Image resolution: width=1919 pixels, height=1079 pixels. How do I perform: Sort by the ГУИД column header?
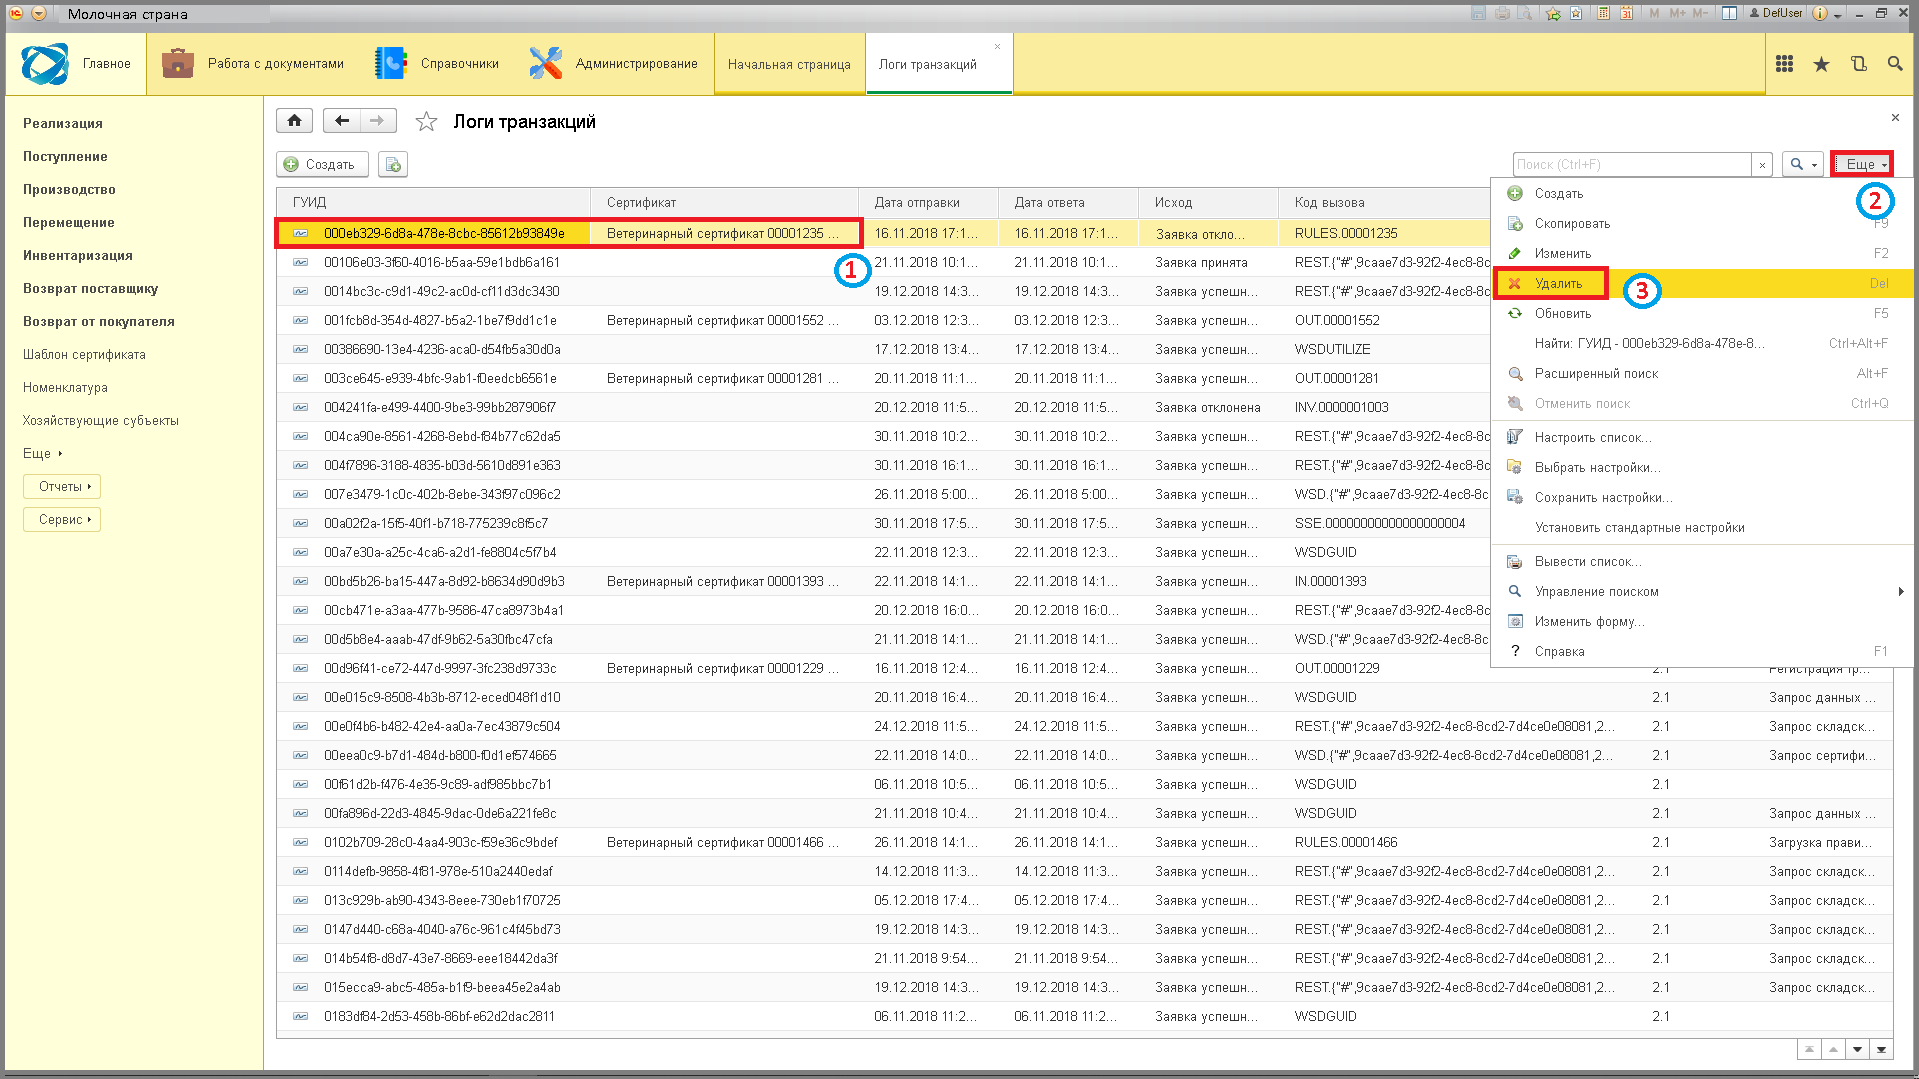434,202
